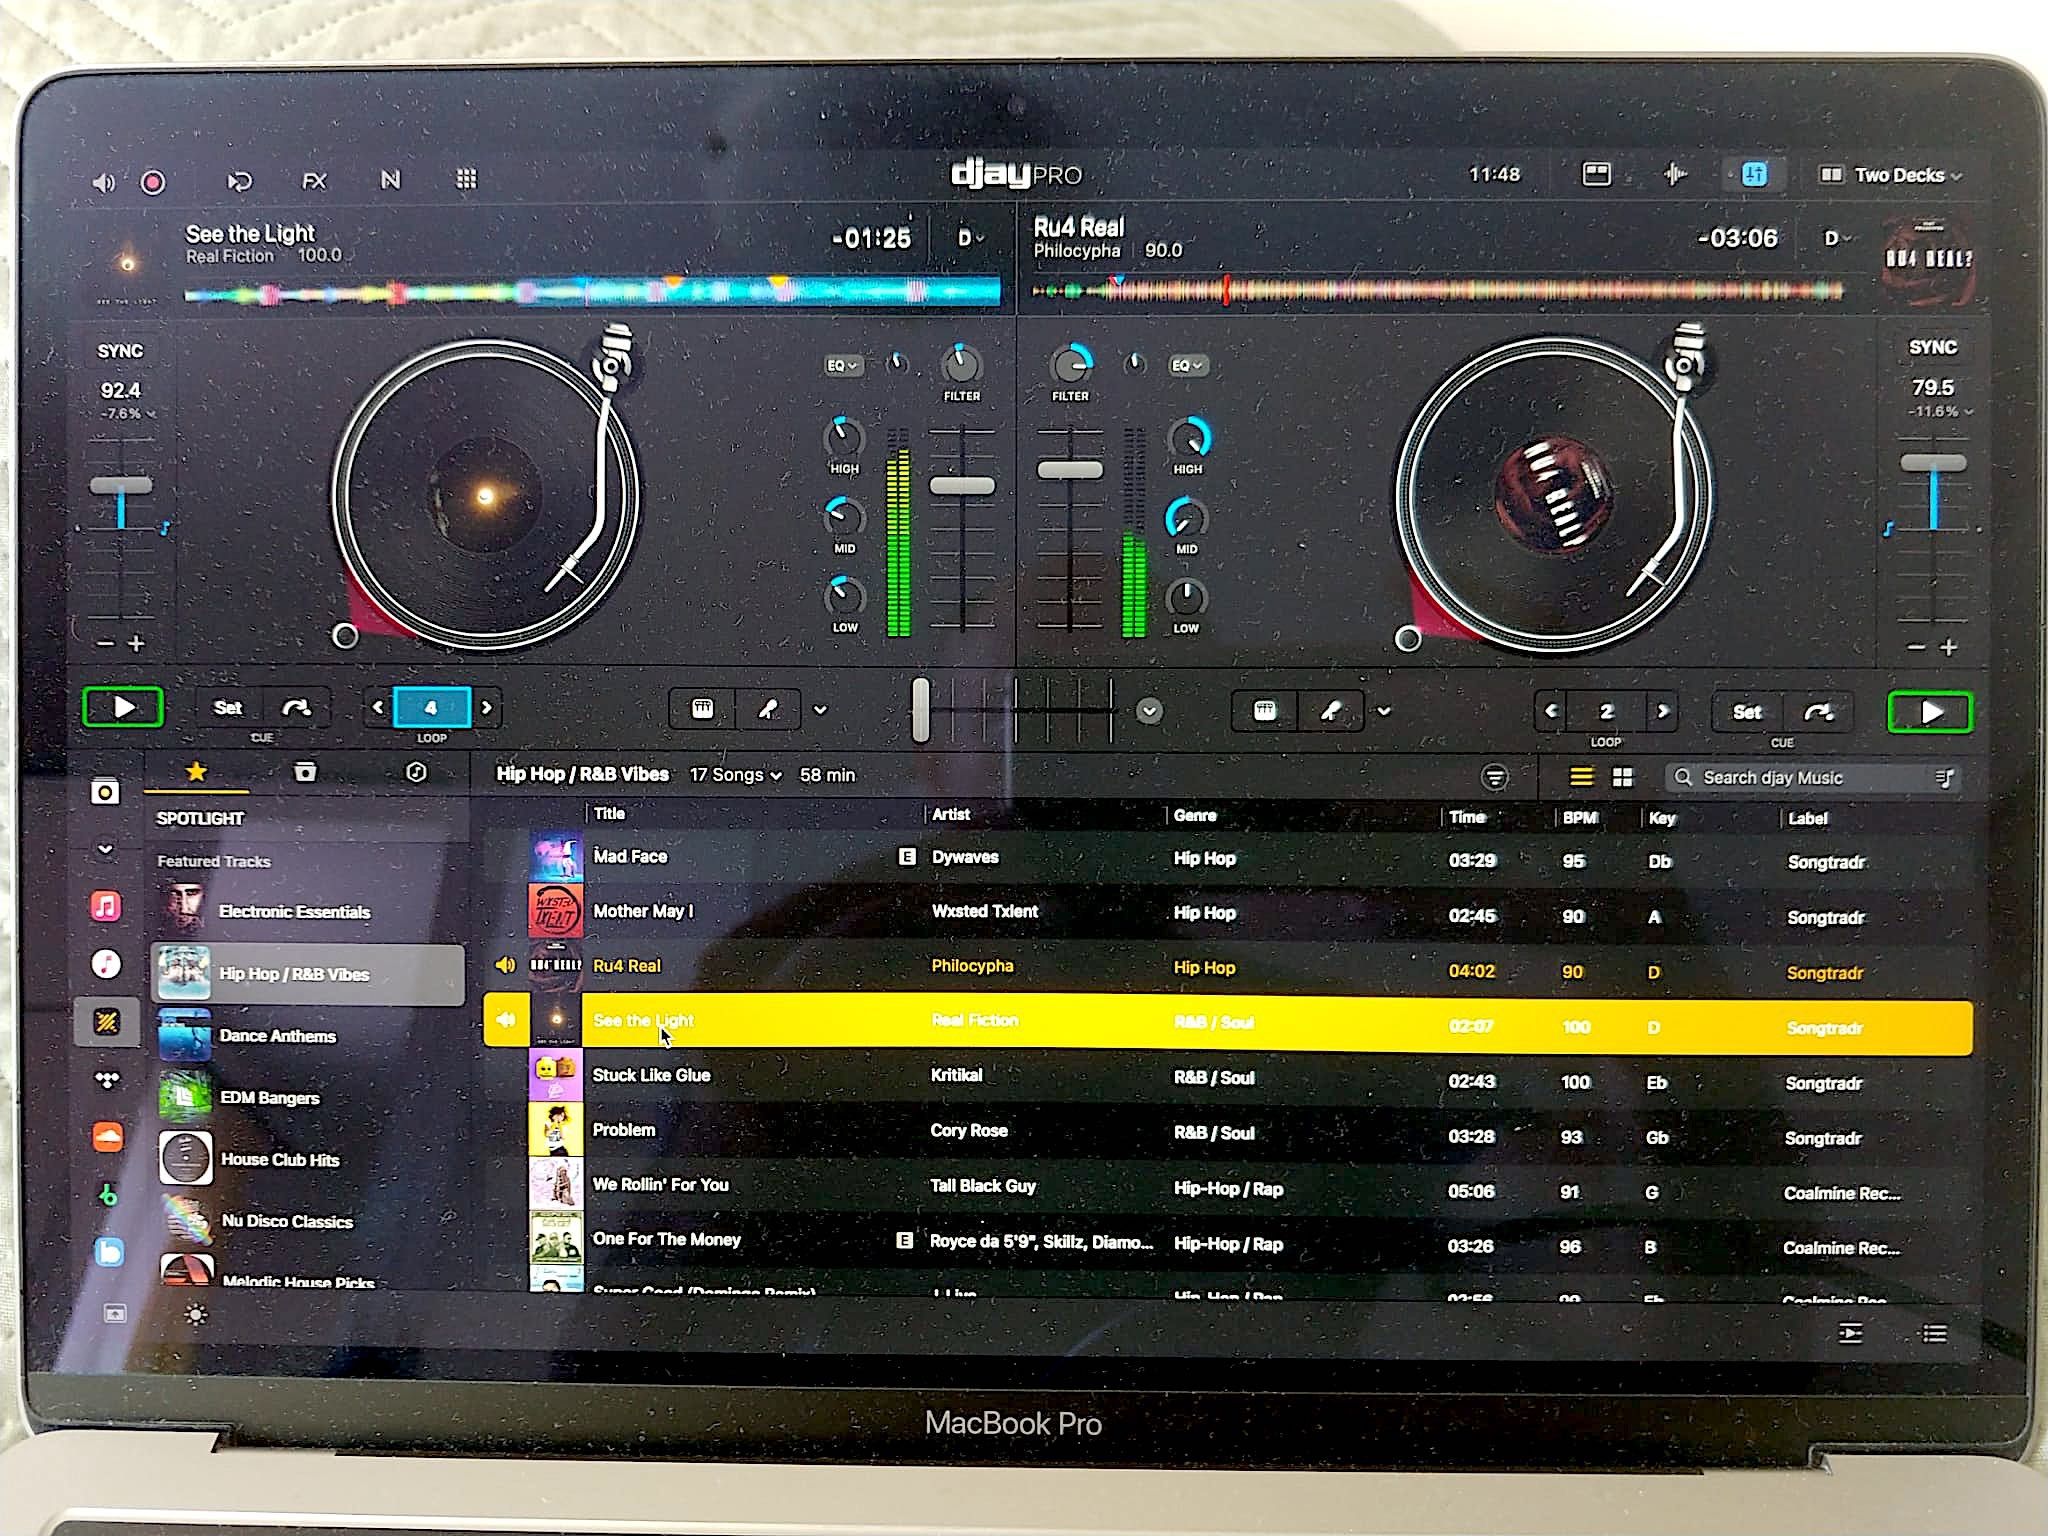Screen dimensions: 2048x1536
Task: Select the EDM Bangers playlist
Action: click(307, 1097)
